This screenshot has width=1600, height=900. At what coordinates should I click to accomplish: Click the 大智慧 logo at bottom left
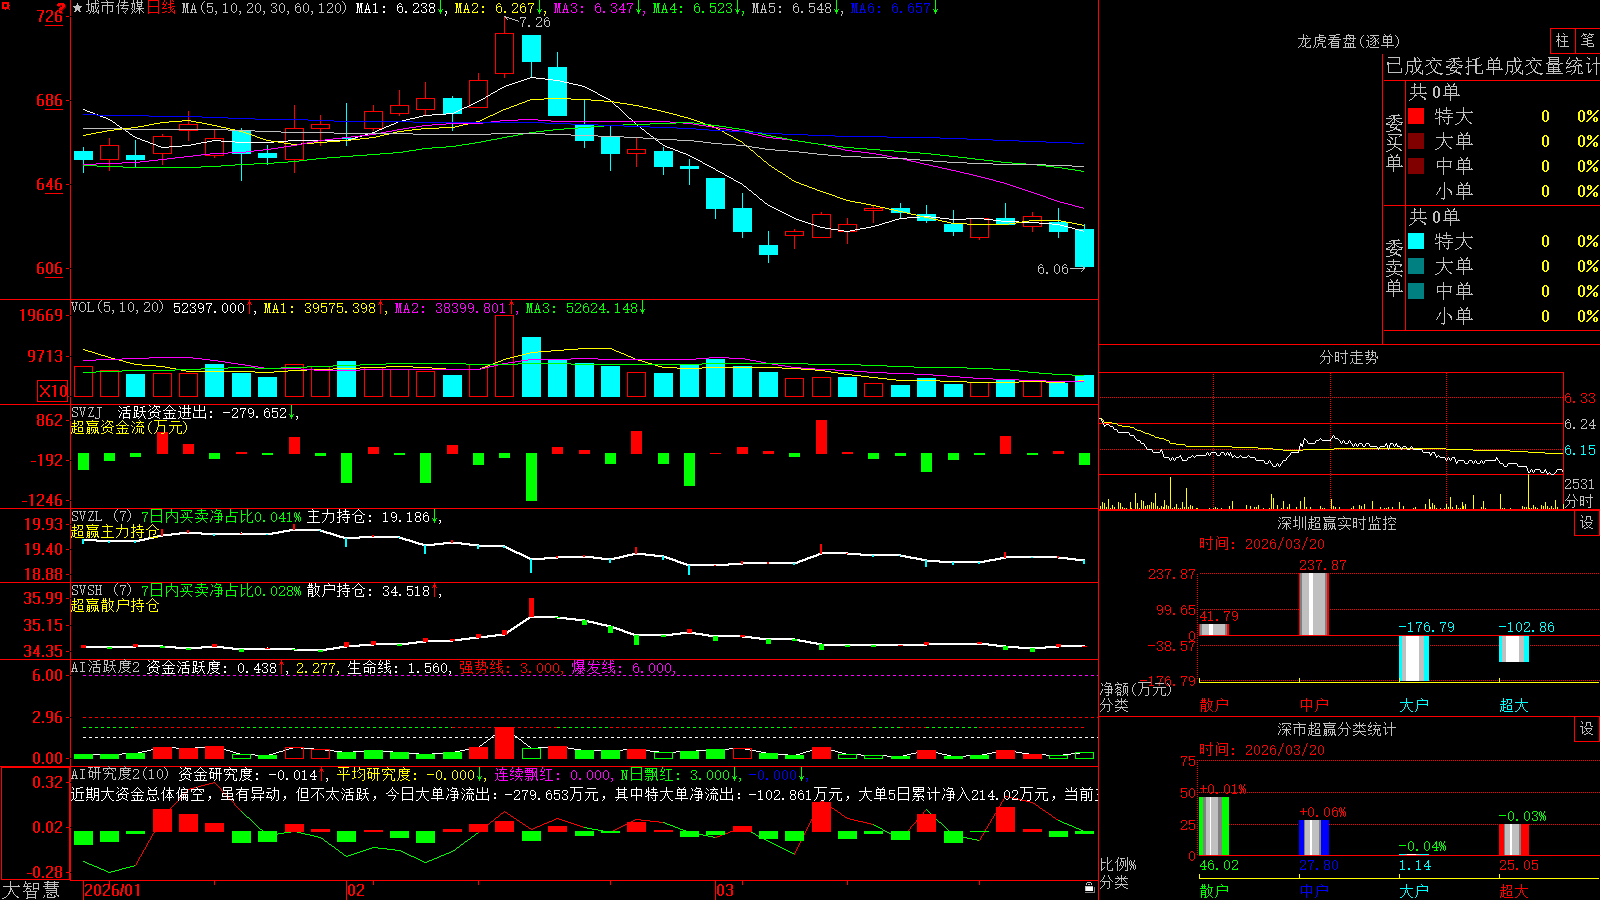31,890
